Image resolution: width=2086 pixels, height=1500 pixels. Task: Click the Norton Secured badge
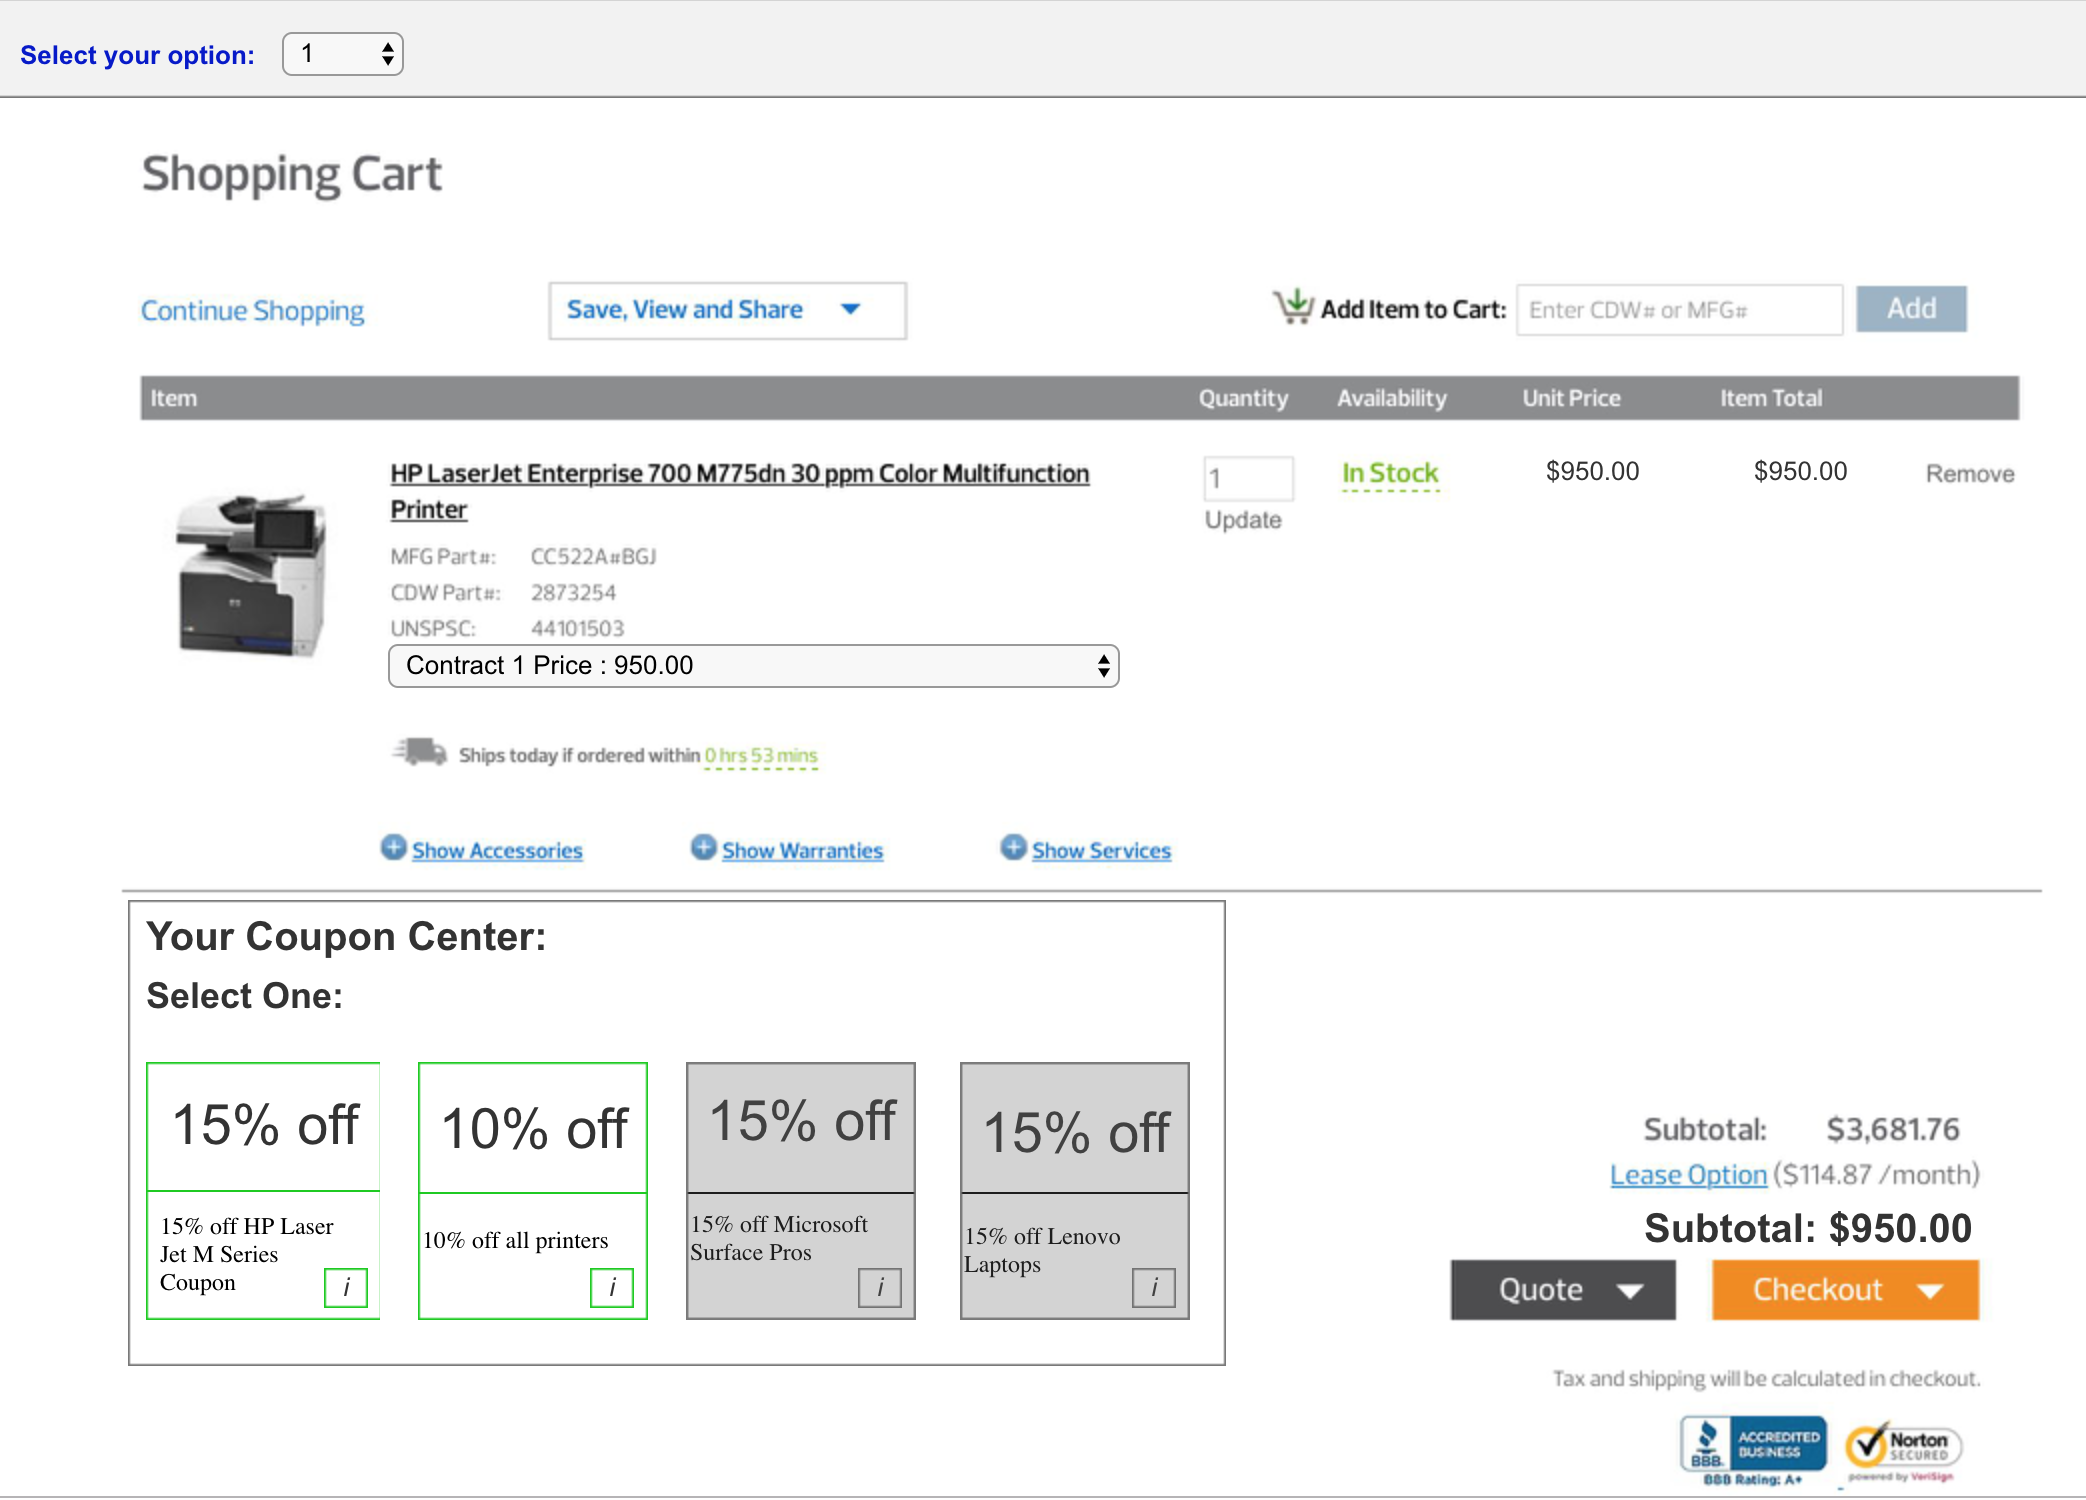[1904, 1448]
